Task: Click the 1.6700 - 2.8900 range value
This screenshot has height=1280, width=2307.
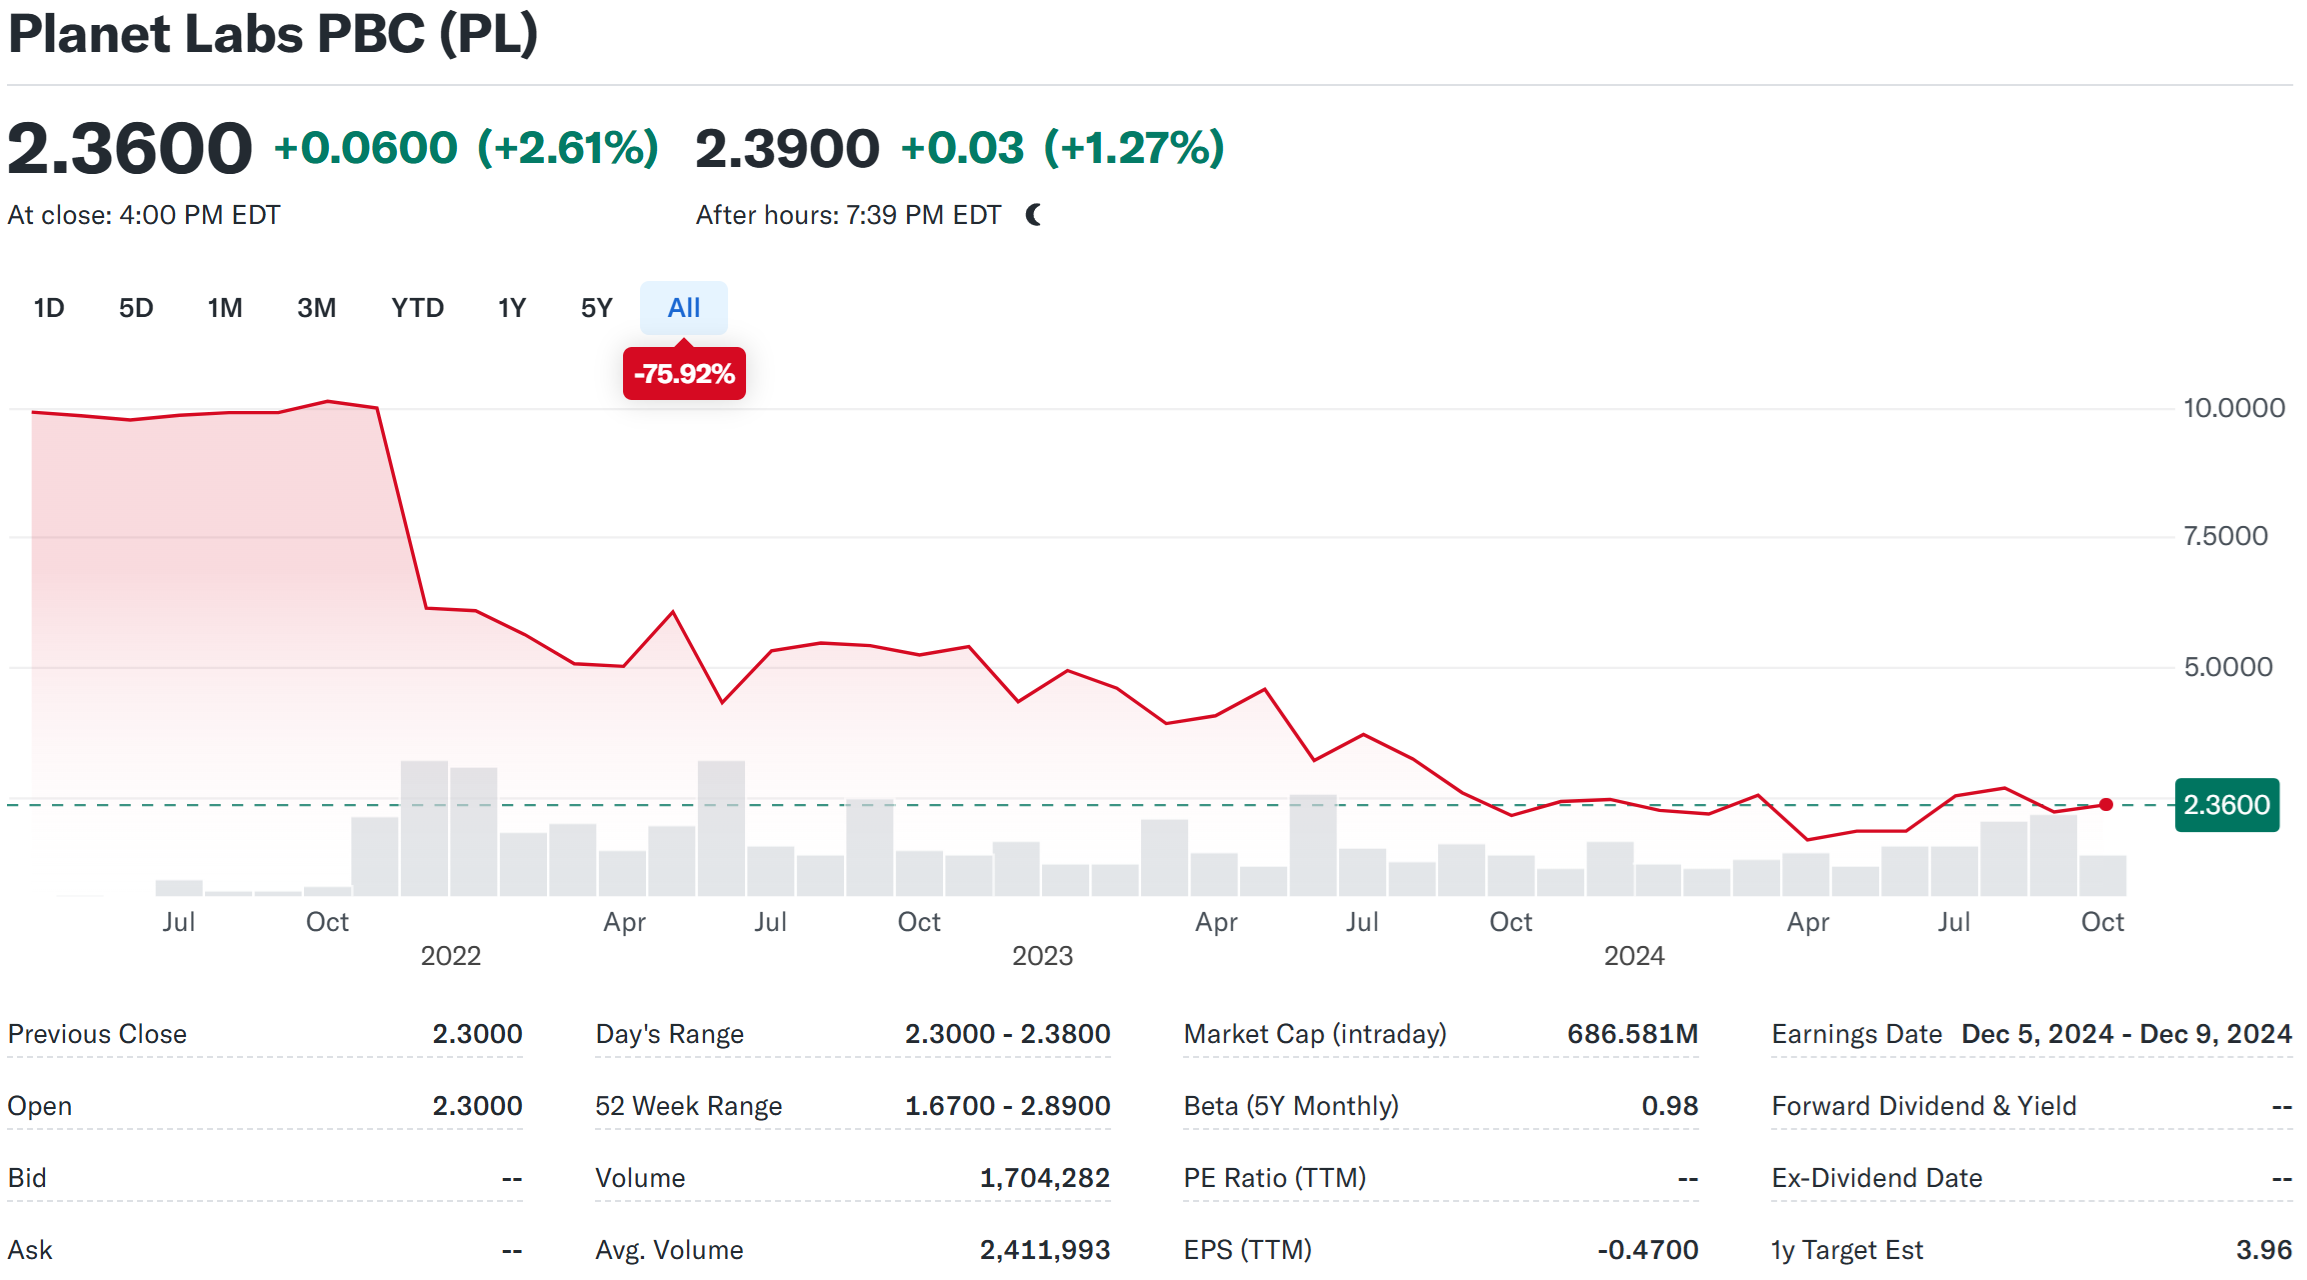Action: coord(1008,1106)
